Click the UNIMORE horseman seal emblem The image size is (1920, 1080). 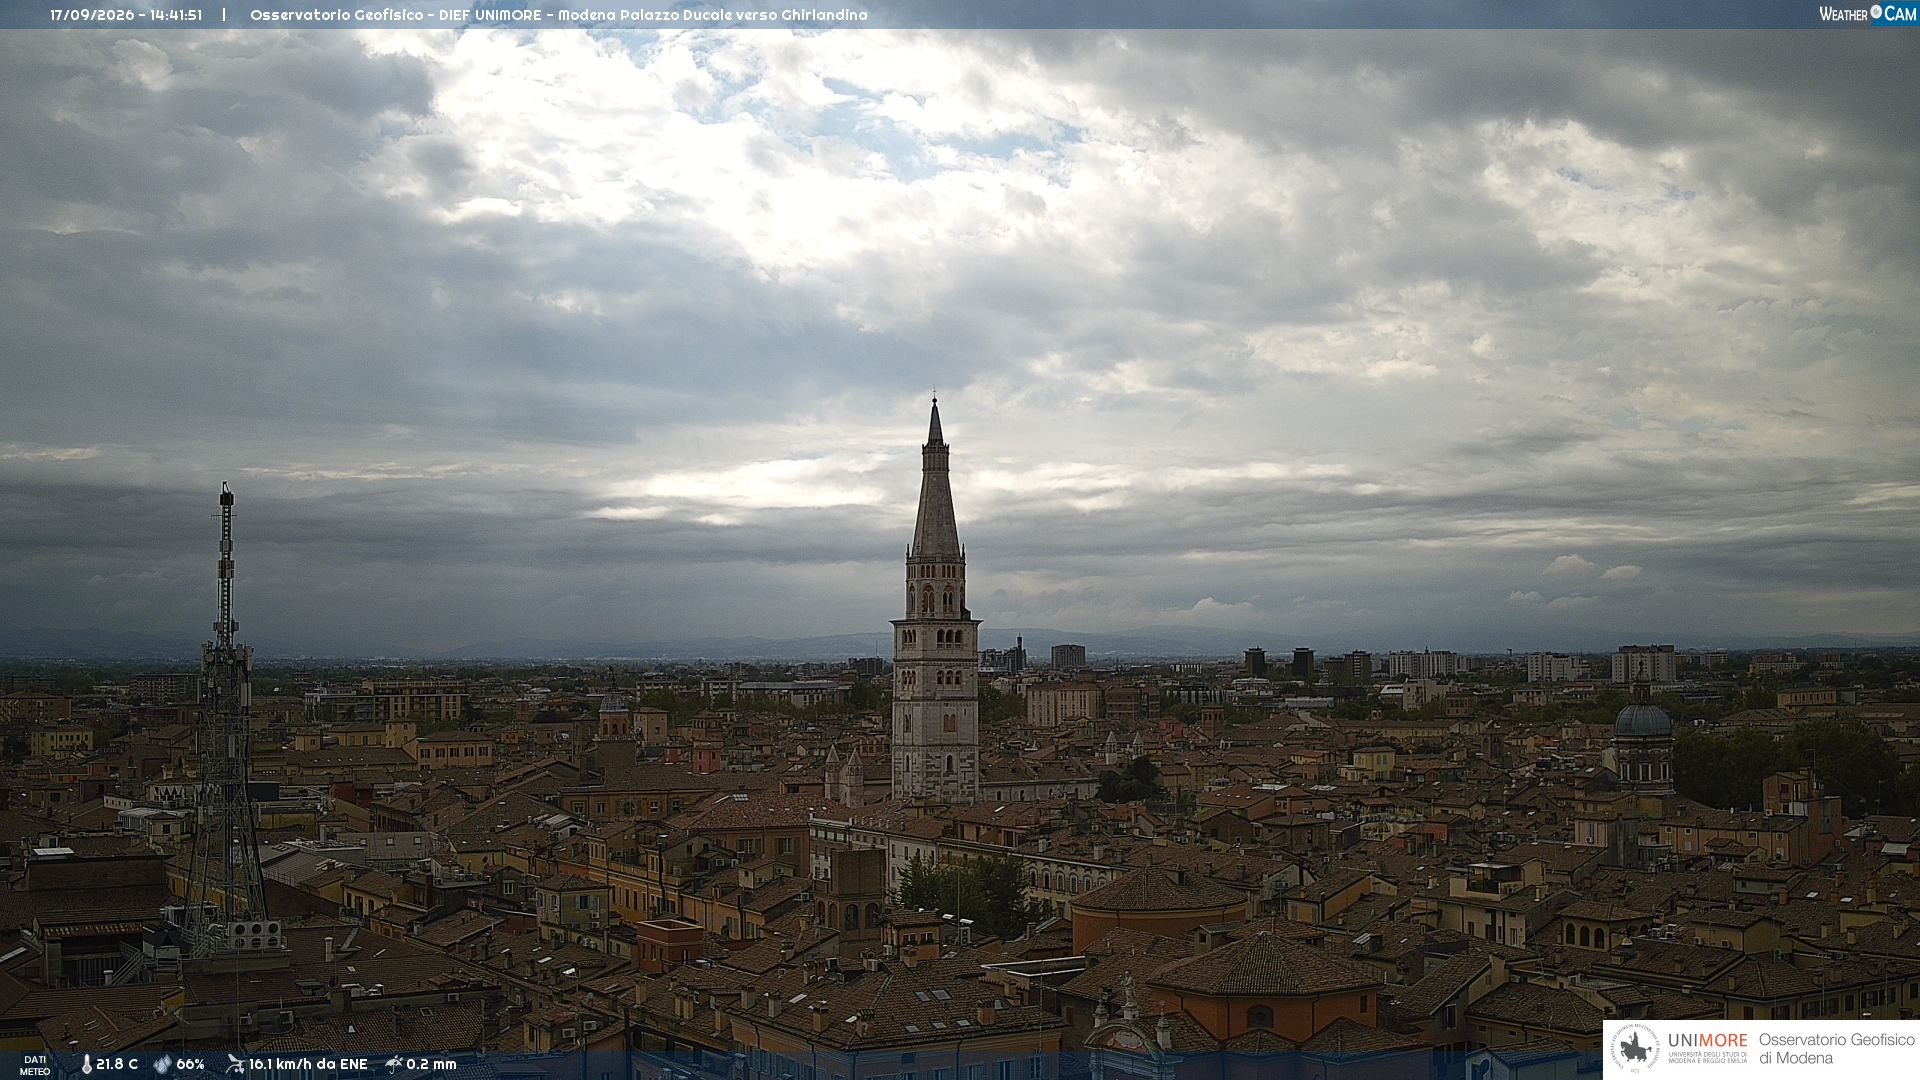pos(1636,1049)
